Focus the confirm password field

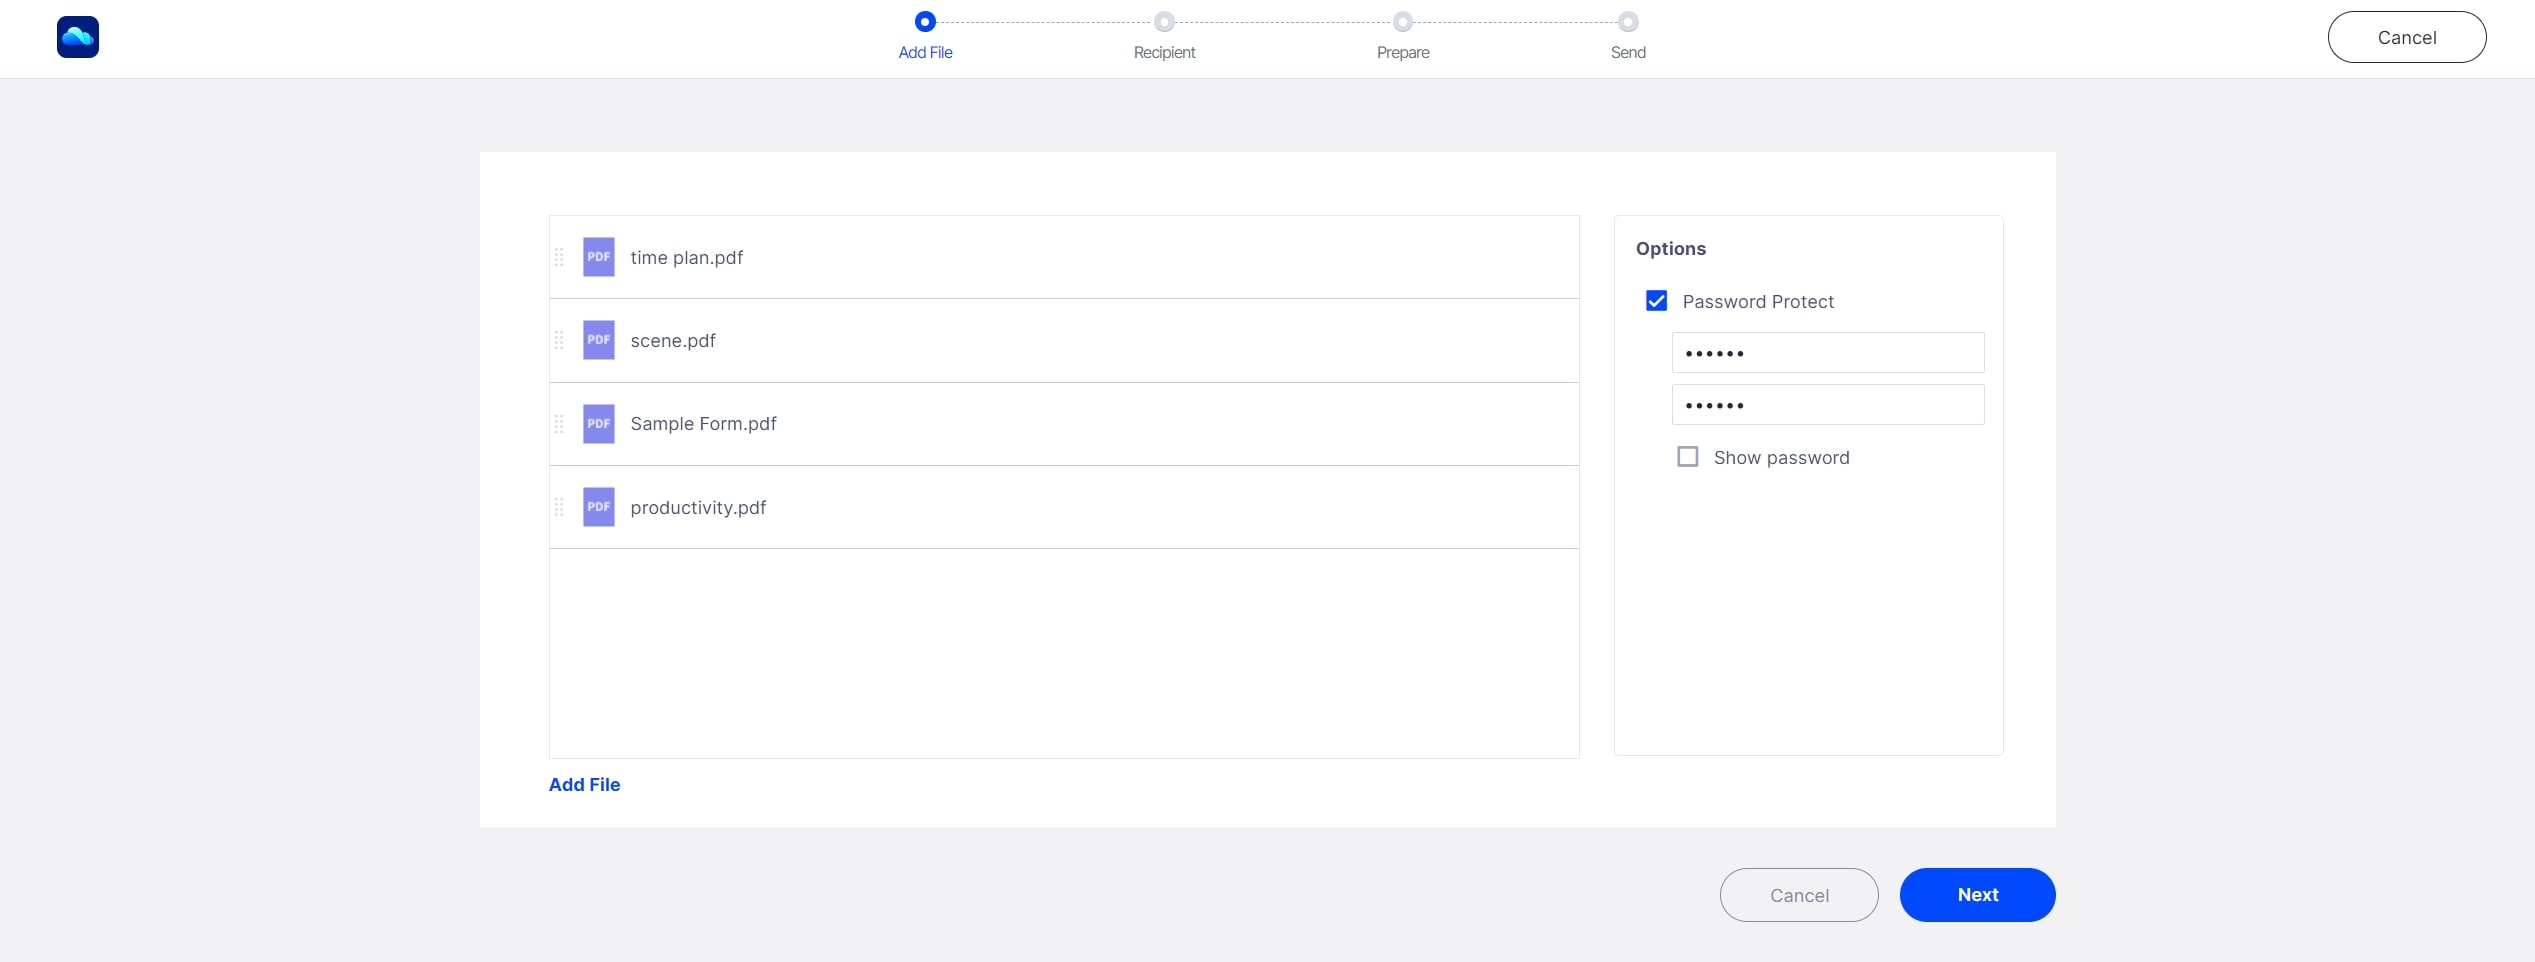[1827, 405]
